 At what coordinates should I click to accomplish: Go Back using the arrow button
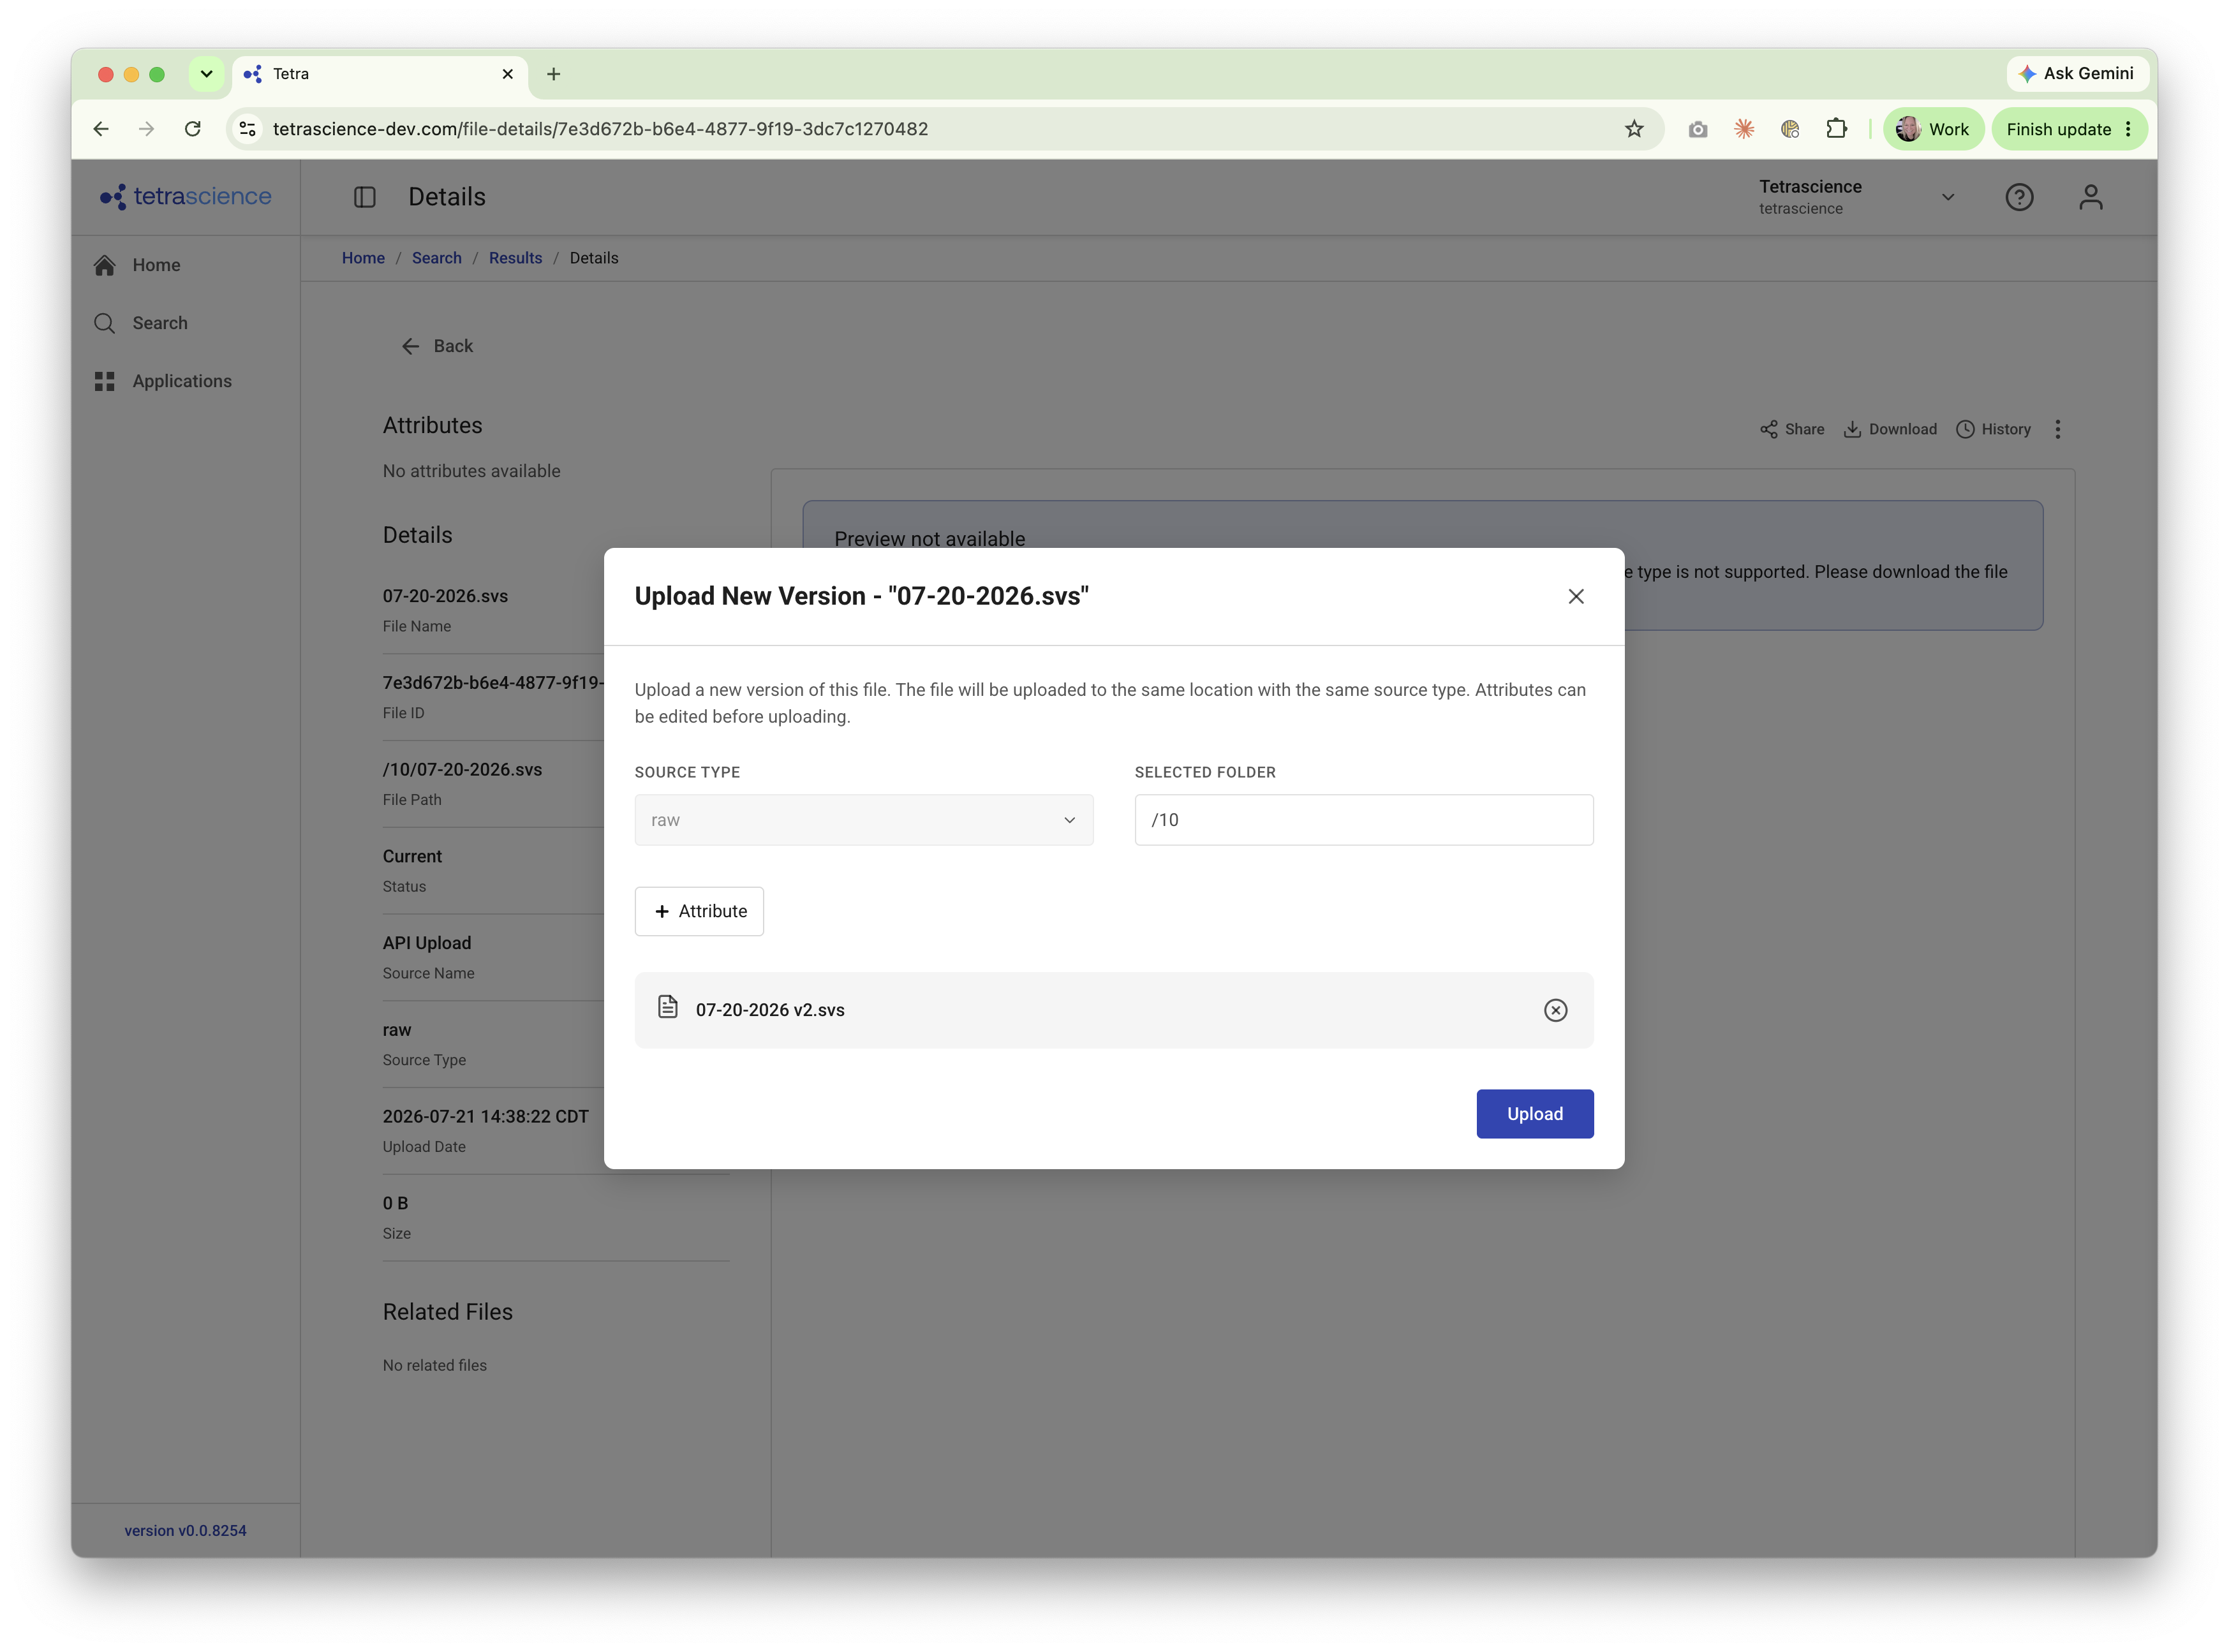437,346
